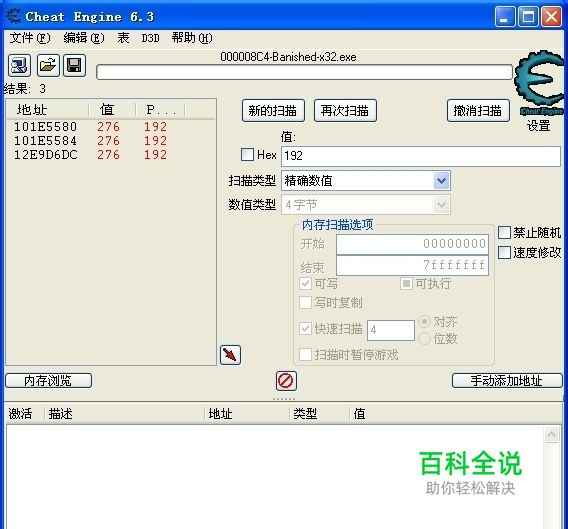Image resolution: width=568 pixels, height=529 pixels.
Task: Click the address table 地址 column header
Action: (x=247, y=413)
